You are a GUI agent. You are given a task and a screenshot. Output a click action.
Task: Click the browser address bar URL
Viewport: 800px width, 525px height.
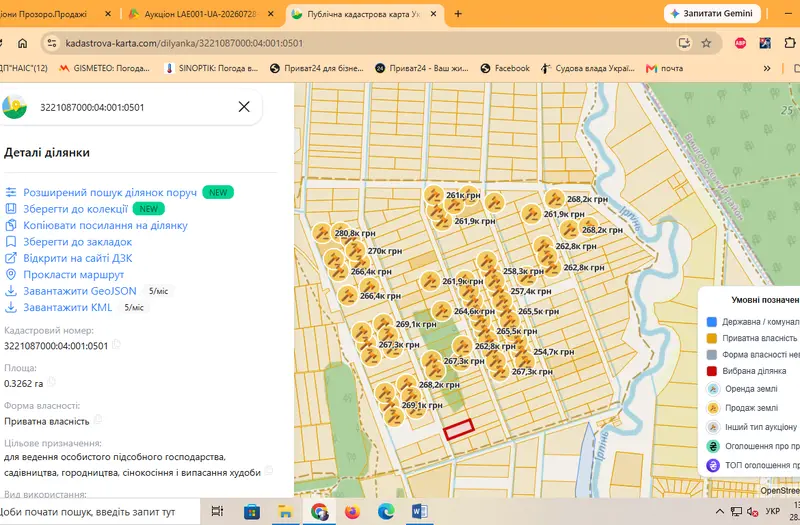pyautogui.click(x=184, y=43)
